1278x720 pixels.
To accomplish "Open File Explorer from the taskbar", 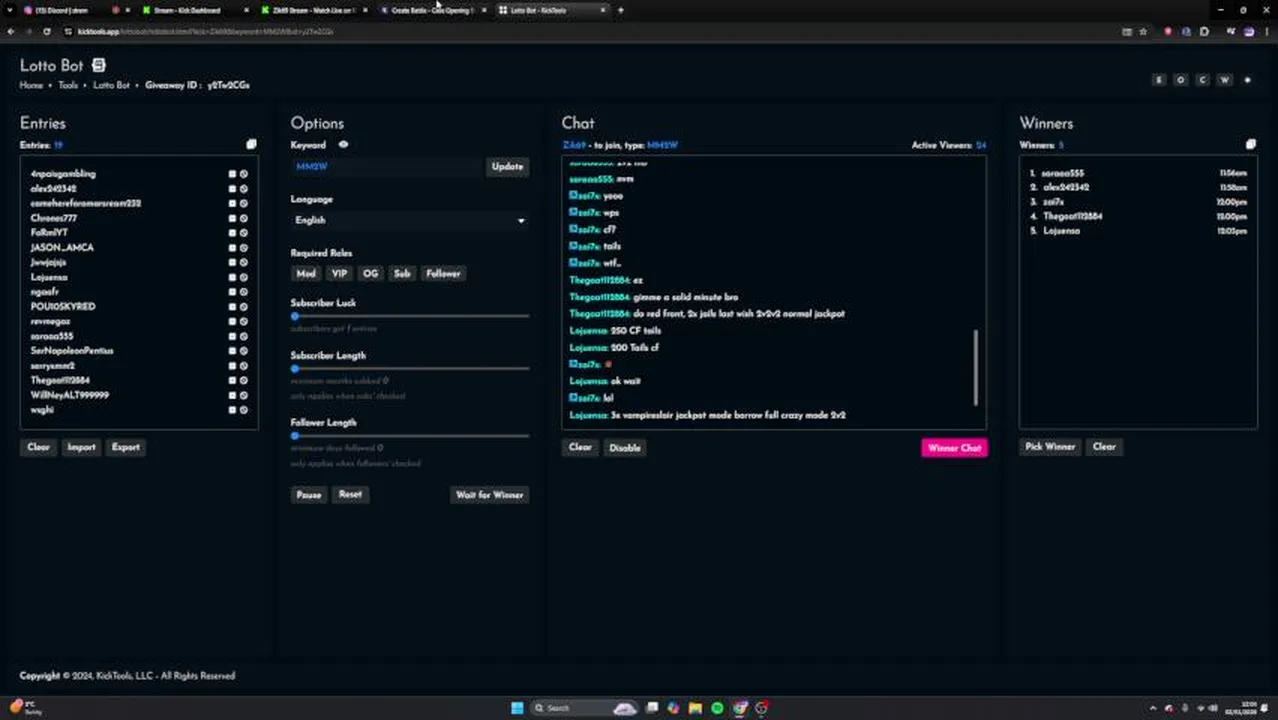I will coord(695,708).
